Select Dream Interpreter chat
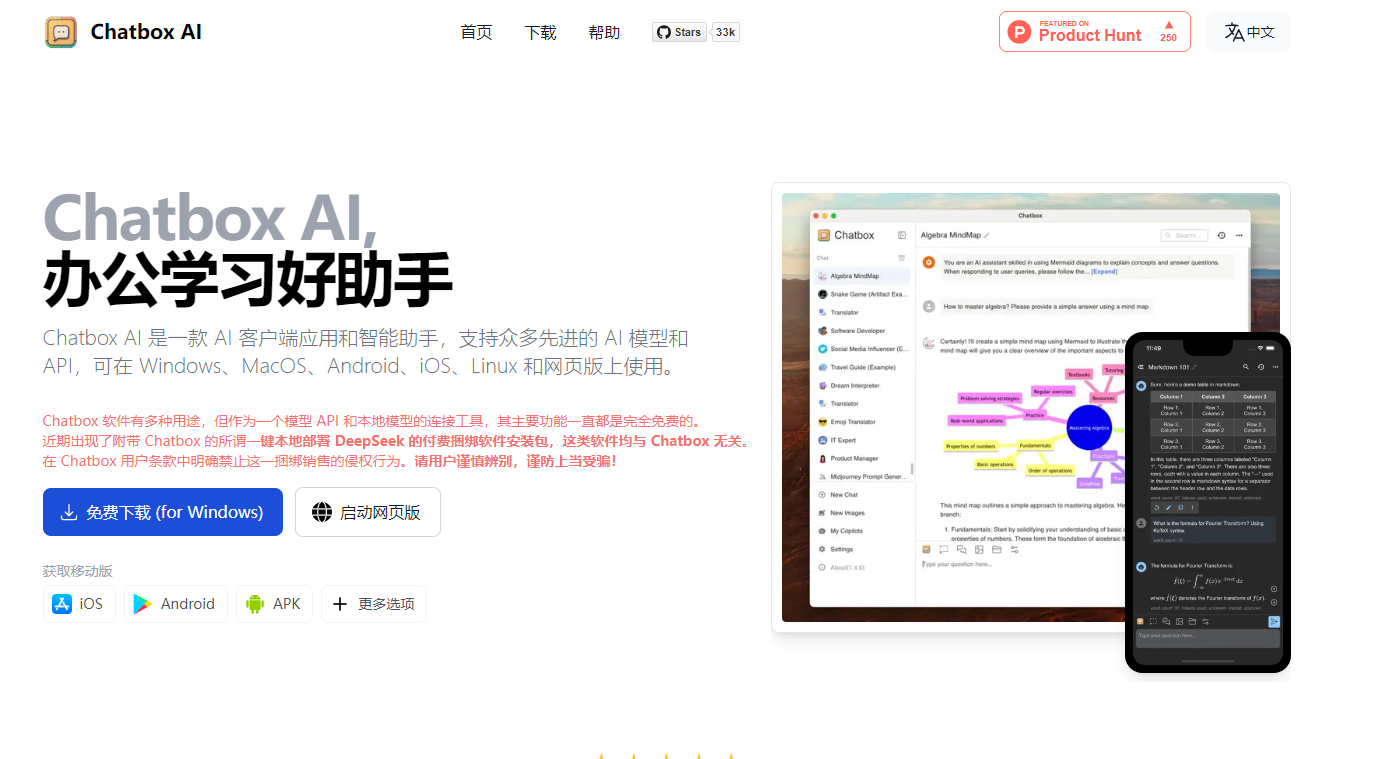This screenshot has height=759, width=1398. [861, 385]
